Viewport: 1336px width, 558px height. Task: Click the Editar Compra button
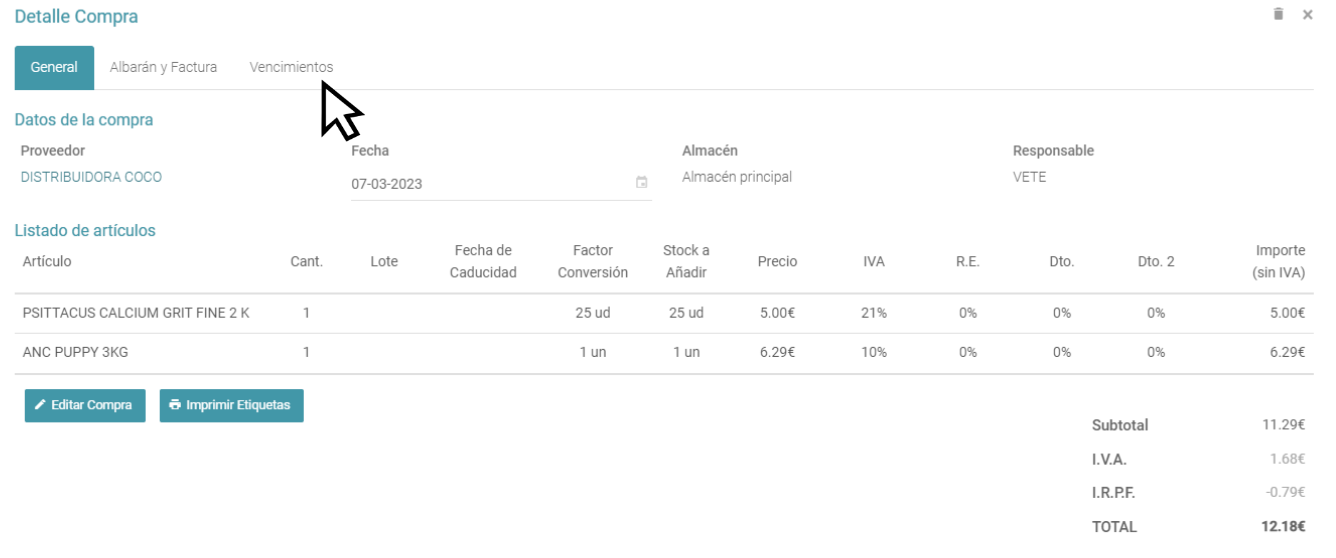[85, 405]
